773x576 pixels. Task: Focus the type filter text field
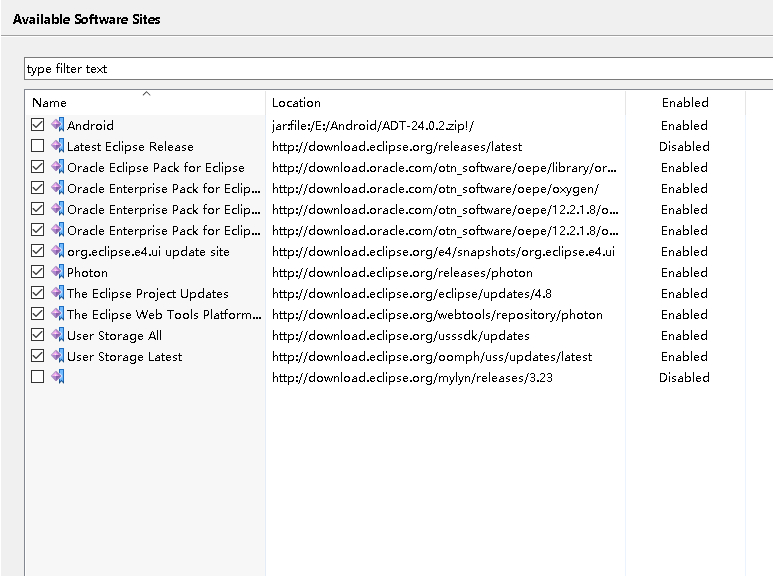click(x=398, y=69)
